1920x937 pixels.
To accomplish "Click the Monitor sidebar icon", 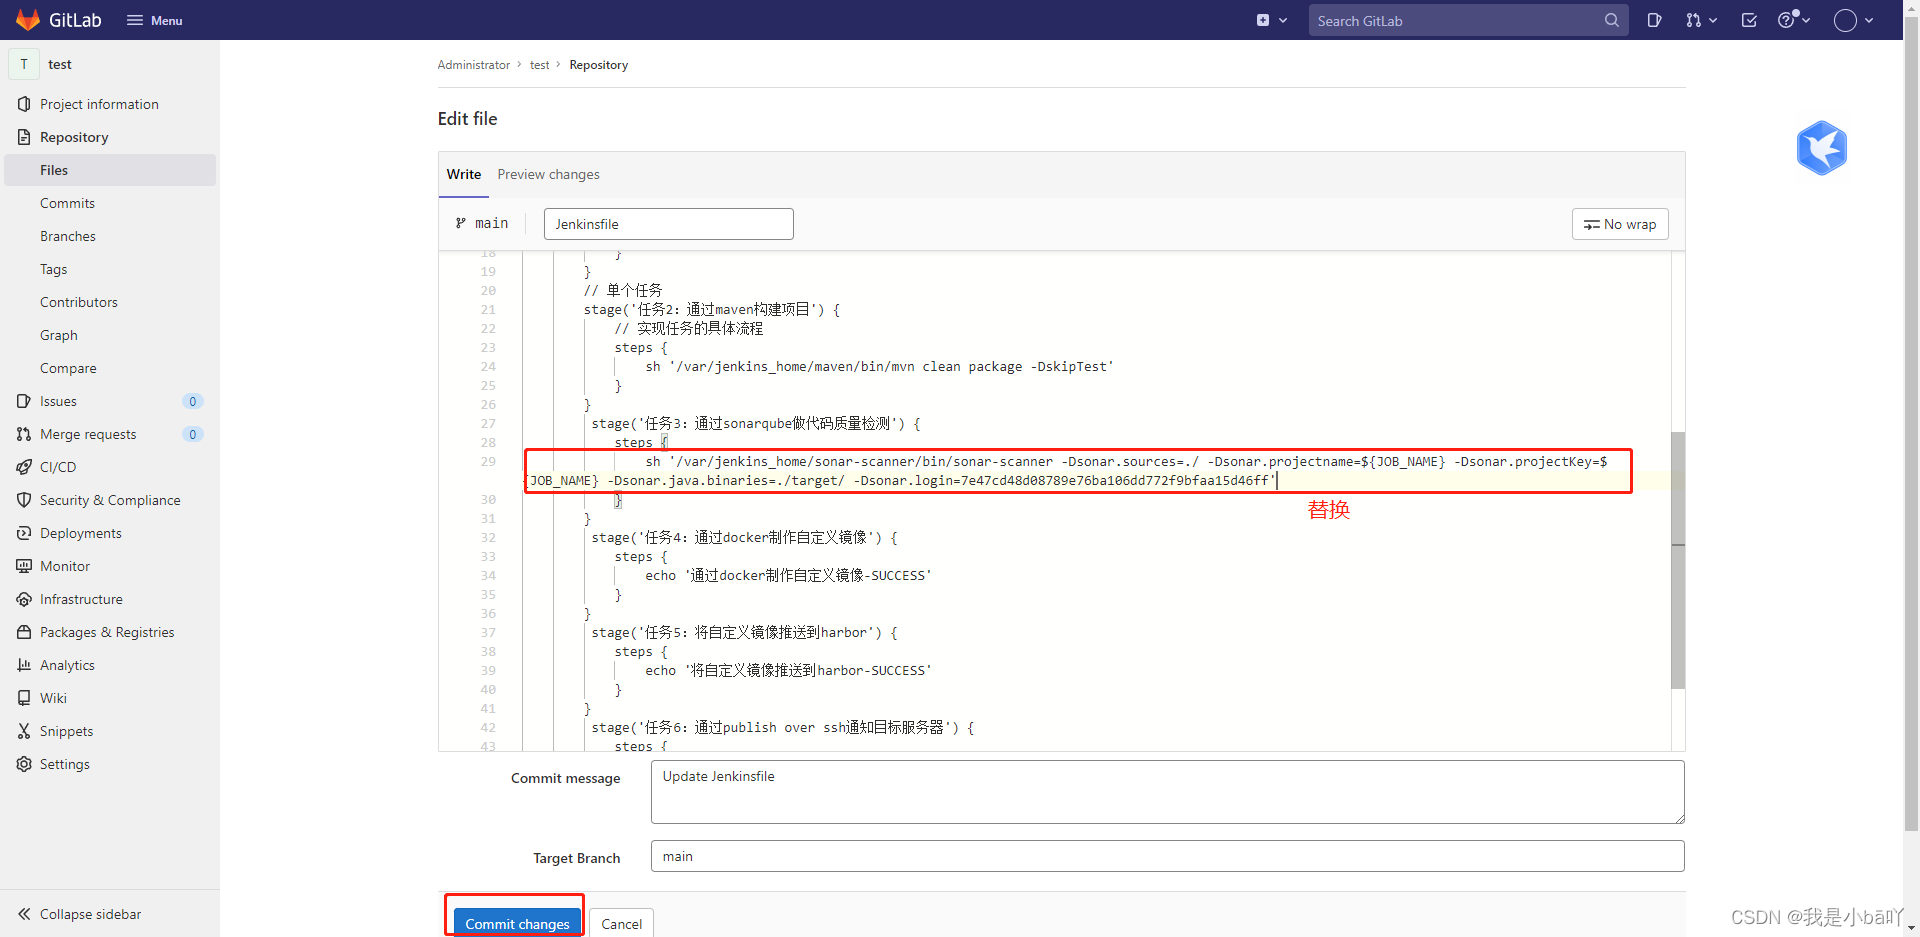I will [24, 566].
